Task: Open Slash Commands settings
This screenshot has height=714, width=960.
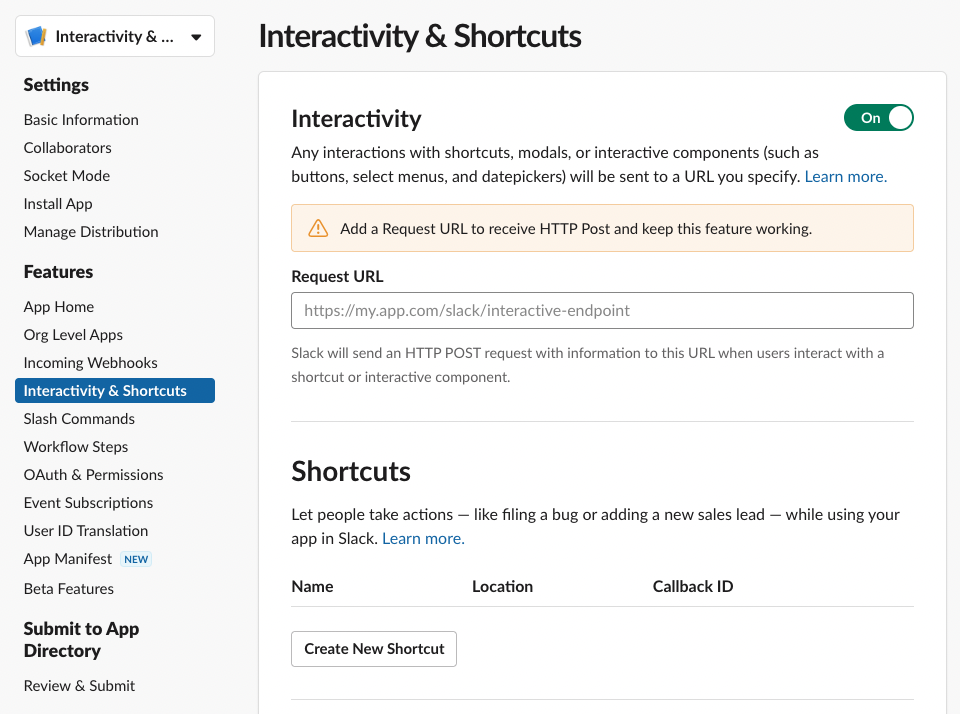Action: pos(79,418)
